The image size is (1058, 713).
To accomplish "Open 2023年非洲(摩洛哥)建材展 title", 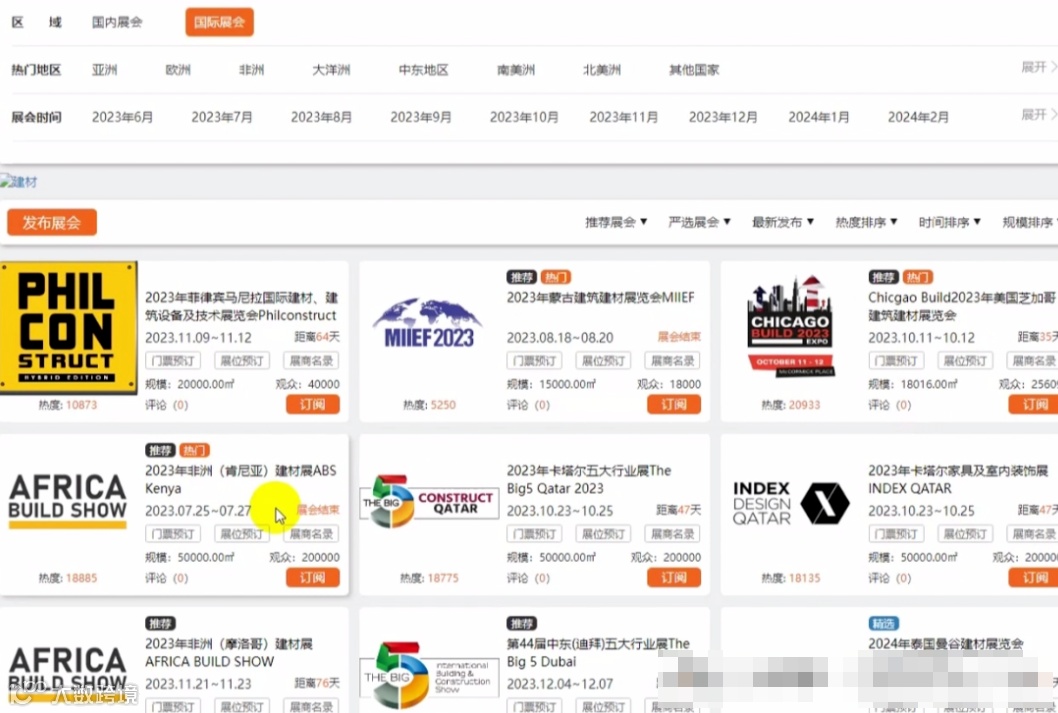I will click(229, 652).
